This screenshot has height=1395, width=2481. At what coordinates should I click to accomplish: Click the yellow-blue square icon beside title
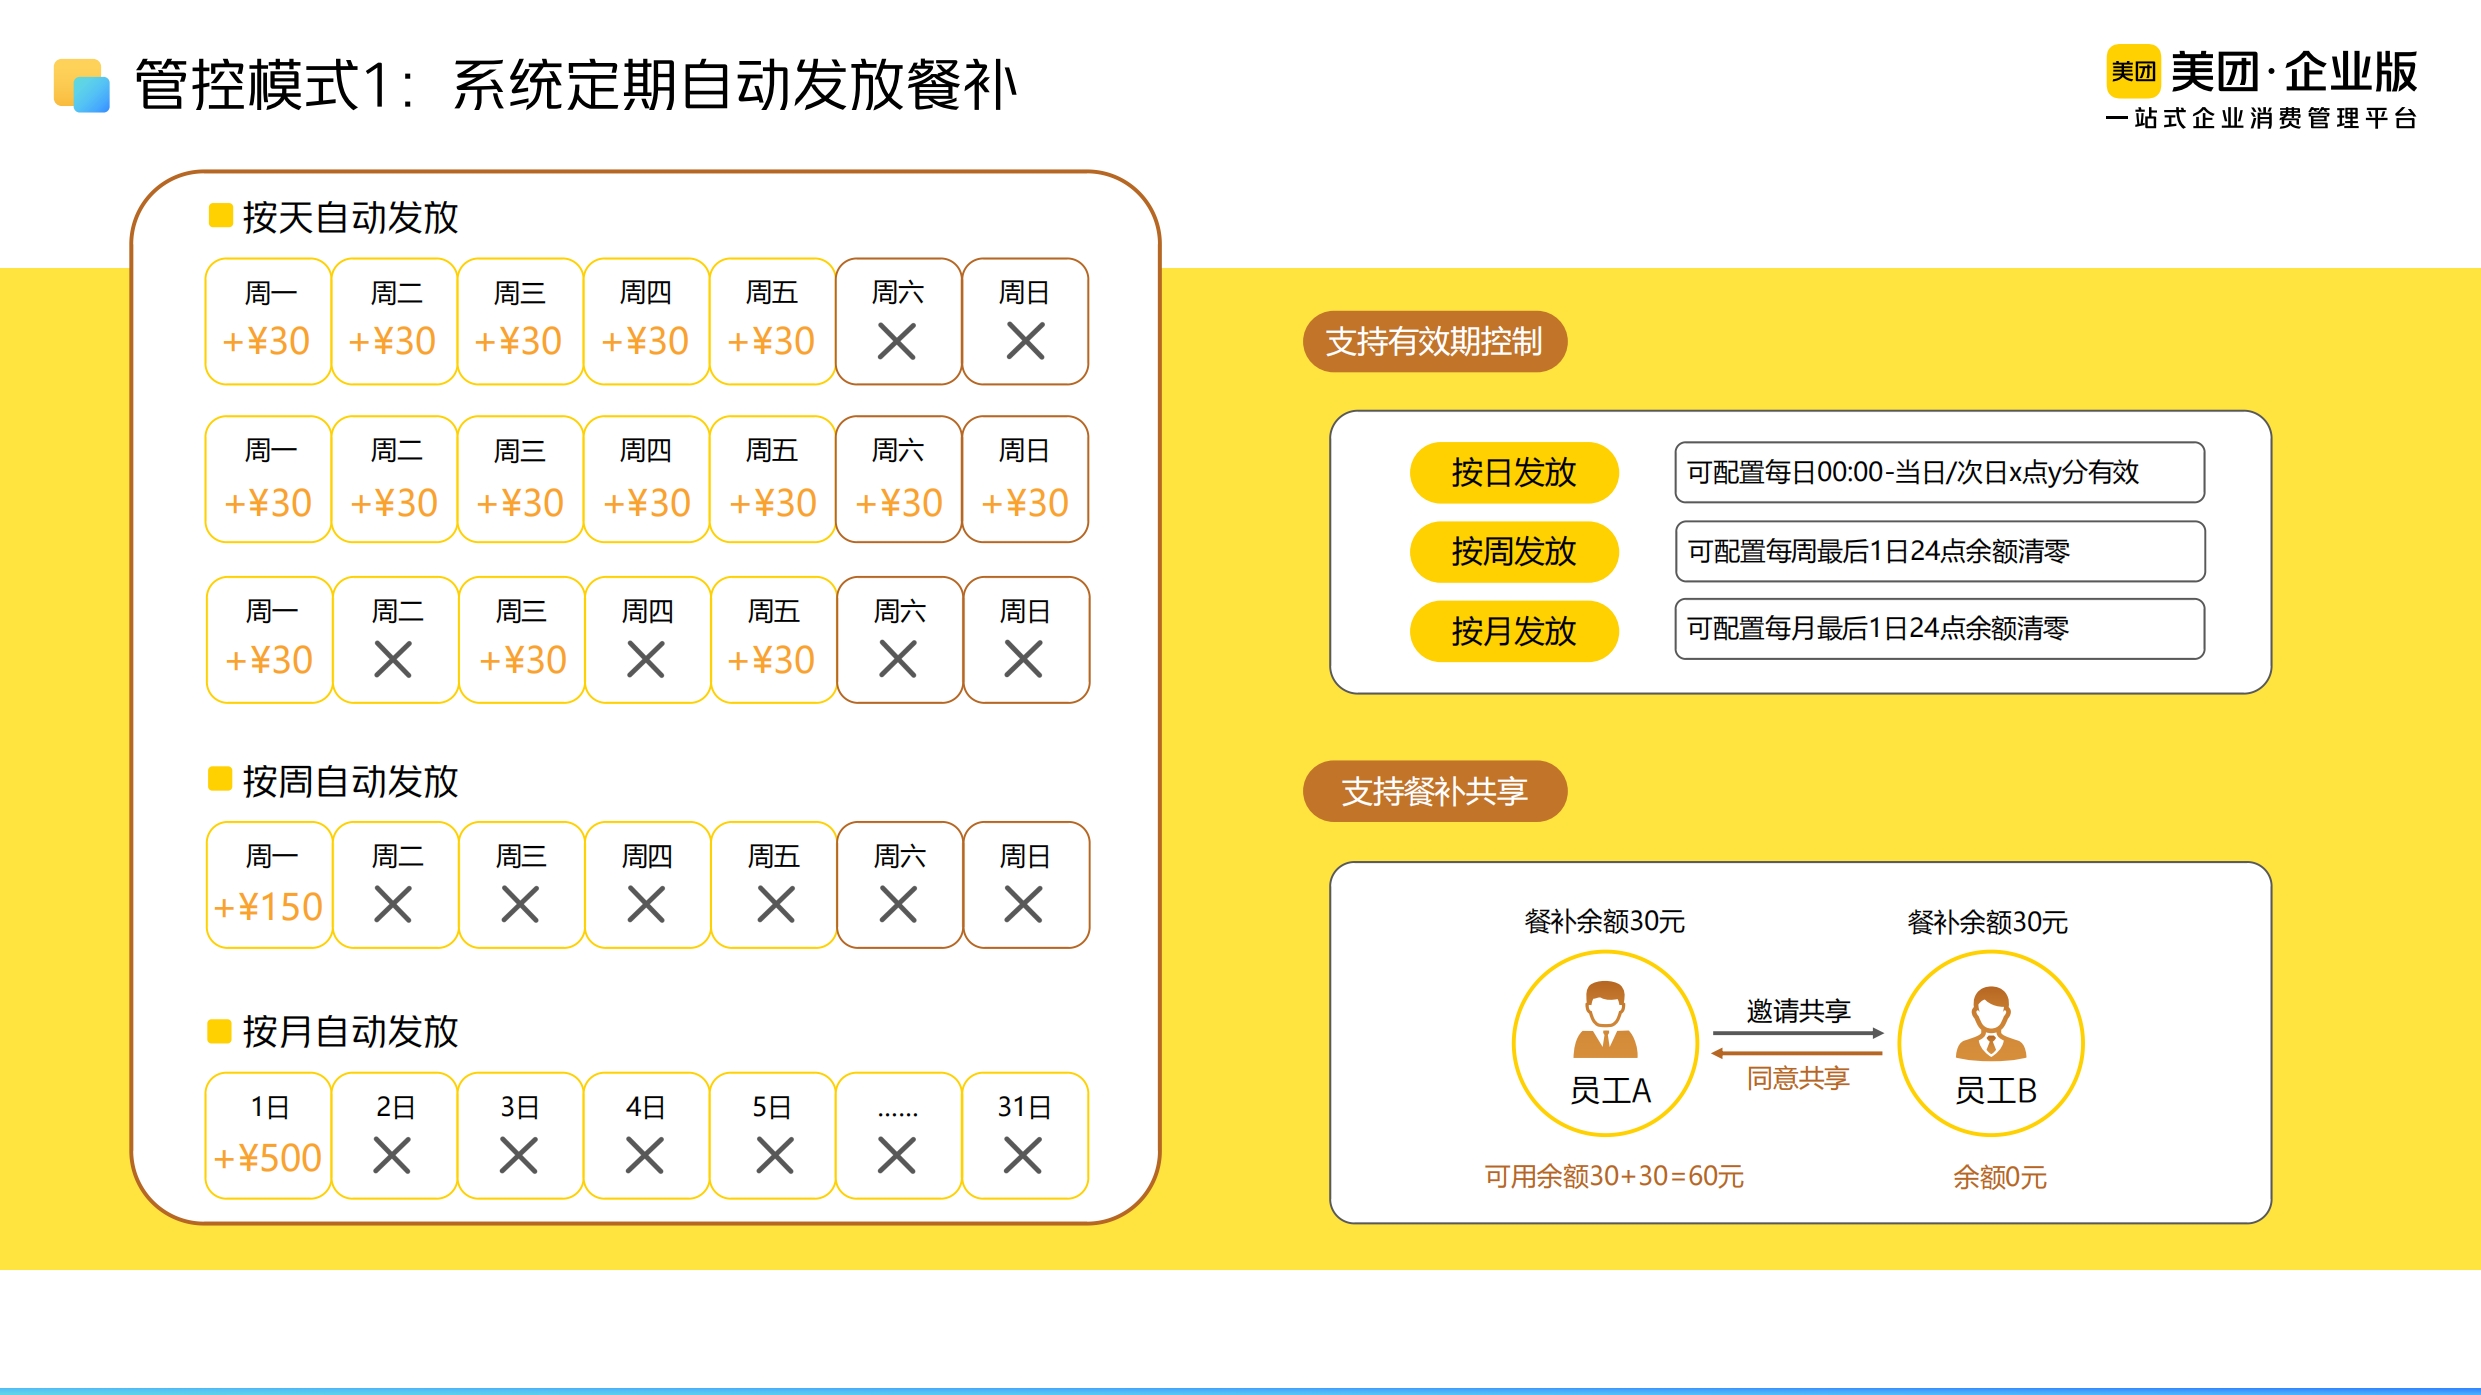82,86
